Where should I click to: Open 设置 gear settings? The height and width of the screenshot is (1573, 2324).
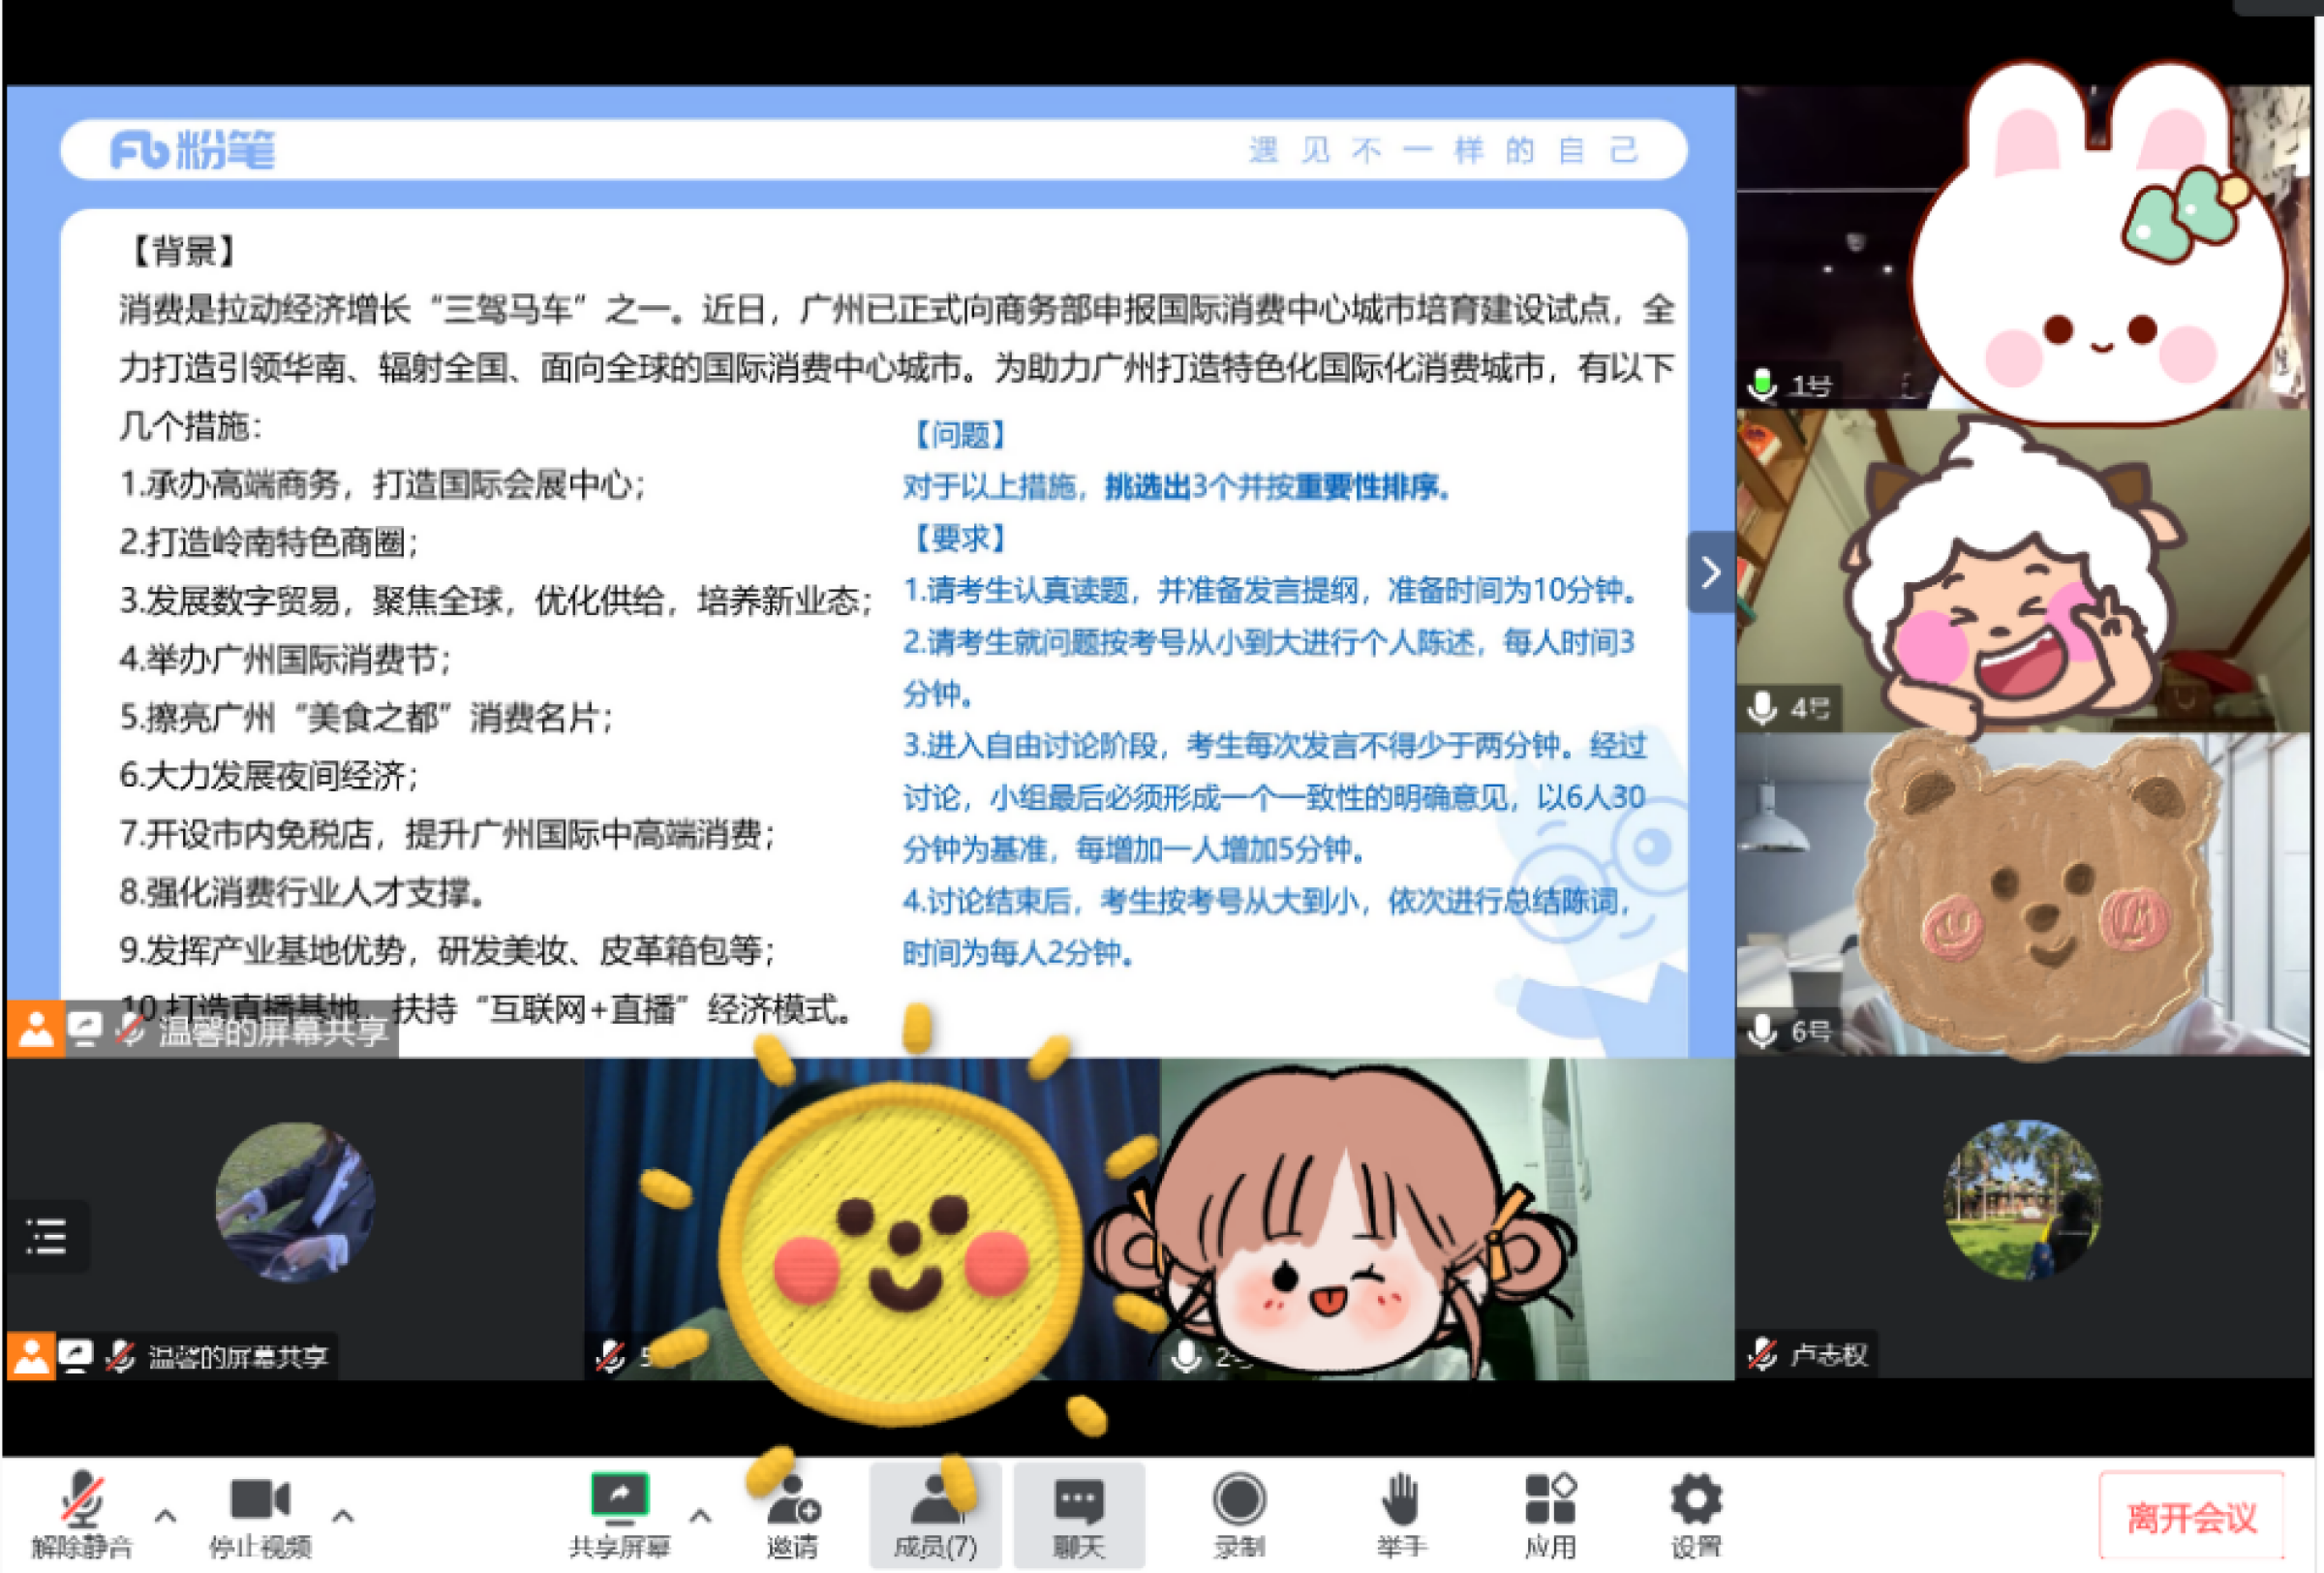tap(1696, 1500)
